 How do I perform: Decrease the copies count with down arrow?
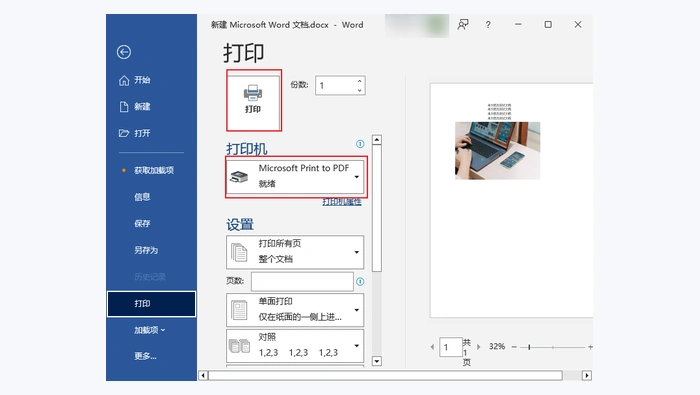[x=359, y=90]
